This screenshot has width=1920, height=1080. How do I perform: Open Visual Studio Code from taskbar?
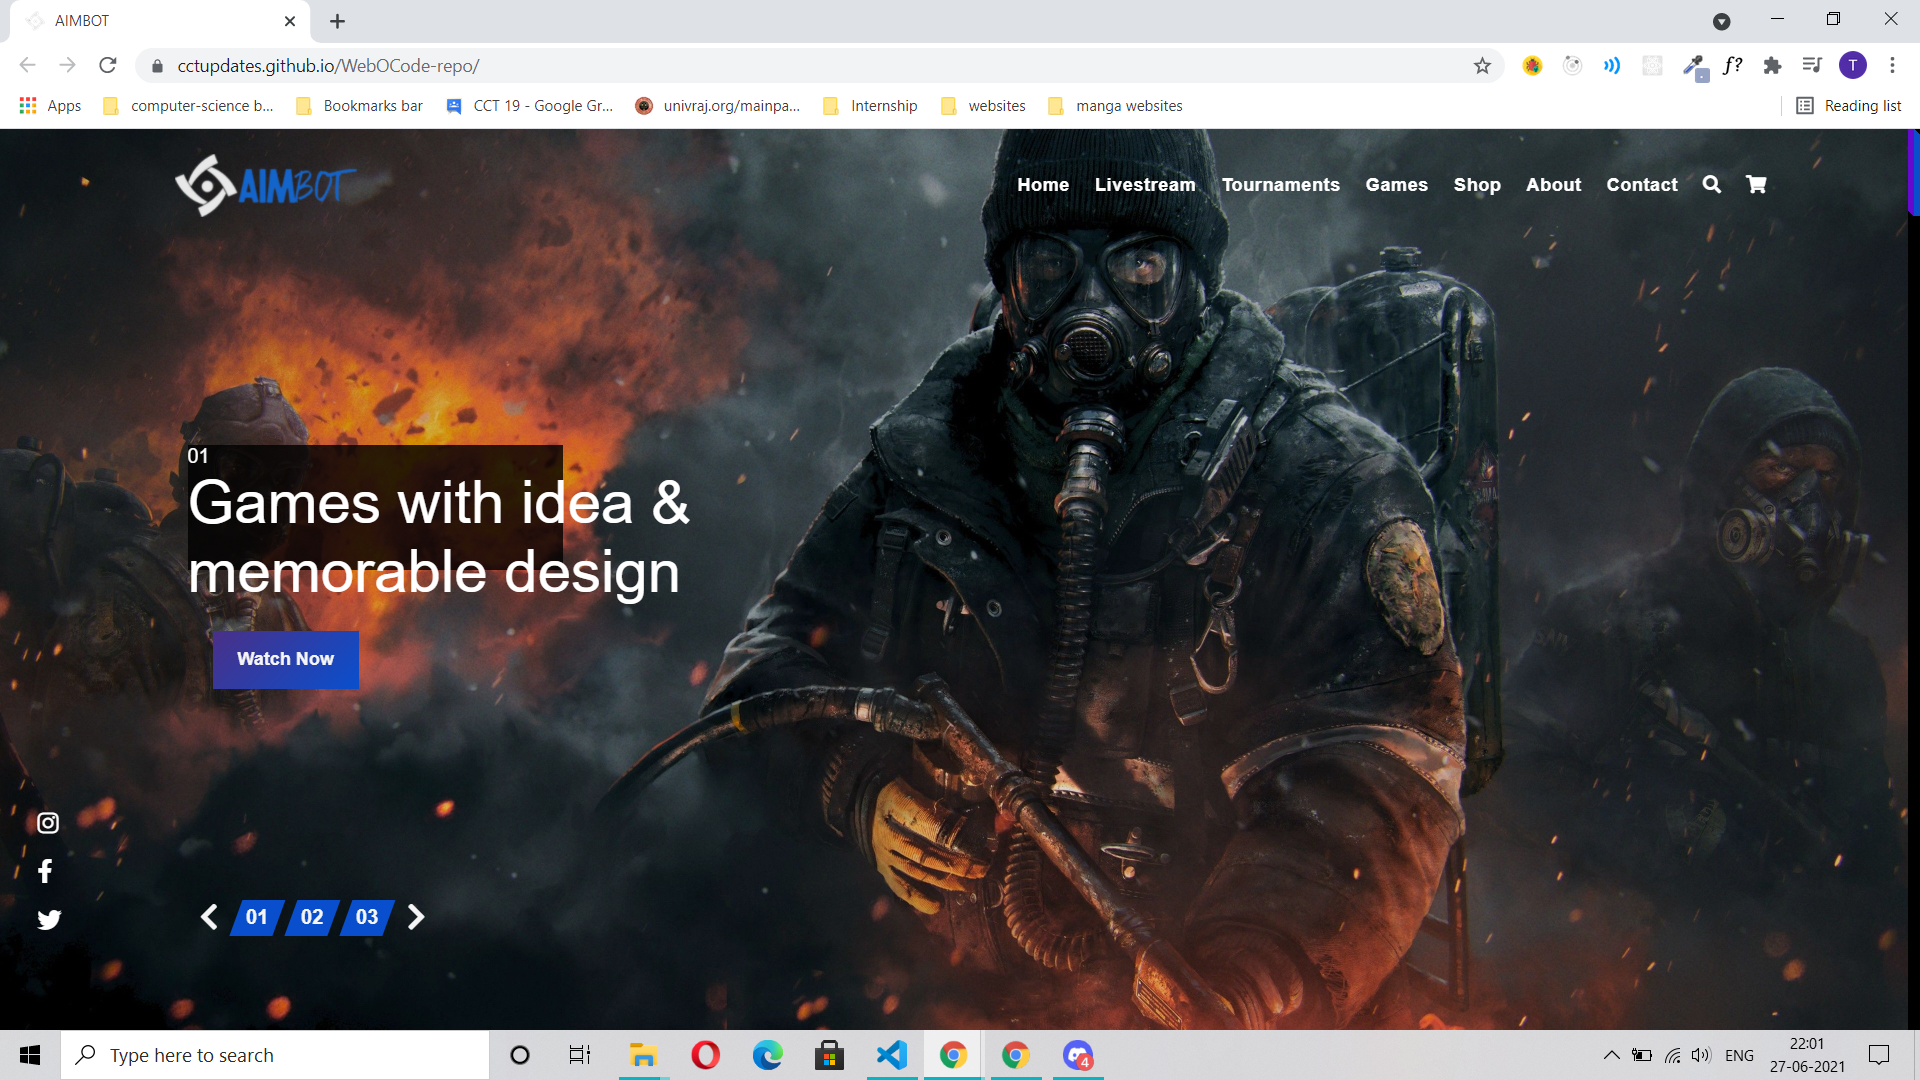coord(892,1055)
